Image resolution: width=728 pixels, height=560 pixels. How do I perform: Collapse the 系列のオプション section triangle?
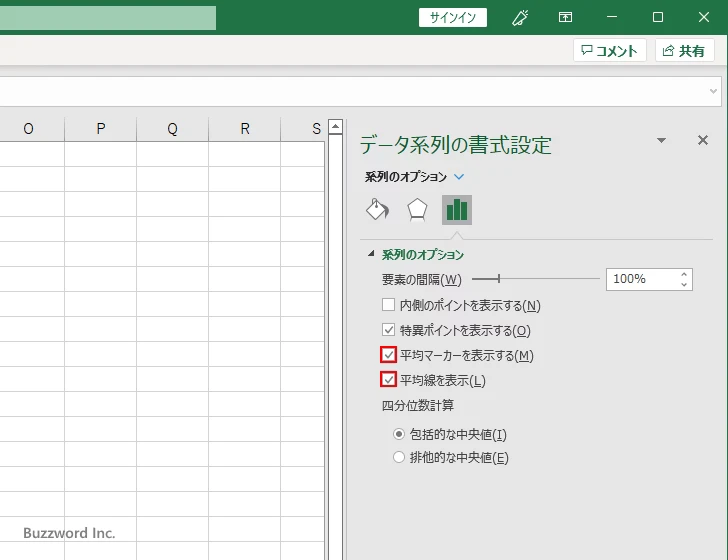point(371,254)
